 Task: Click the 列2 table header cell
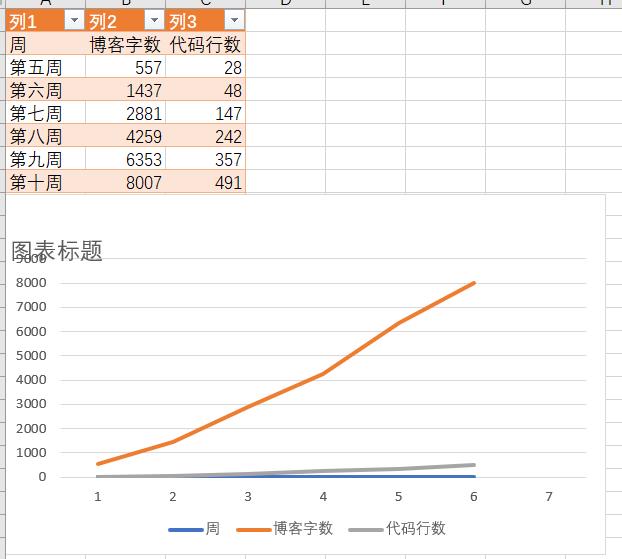click(x=125, y=20)
